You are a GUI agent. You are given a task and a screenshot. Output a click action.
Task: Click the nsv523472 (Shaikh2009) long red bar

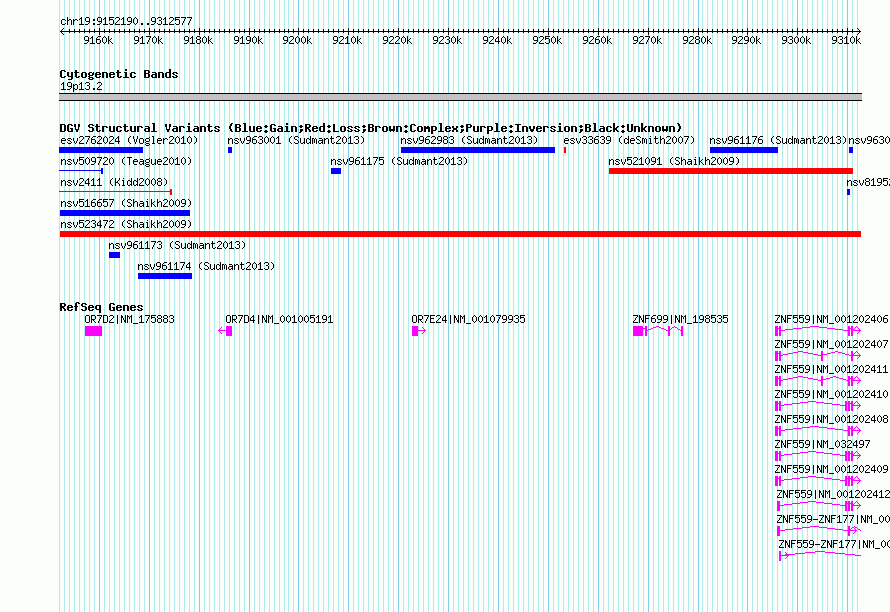(x=460, y=234)
